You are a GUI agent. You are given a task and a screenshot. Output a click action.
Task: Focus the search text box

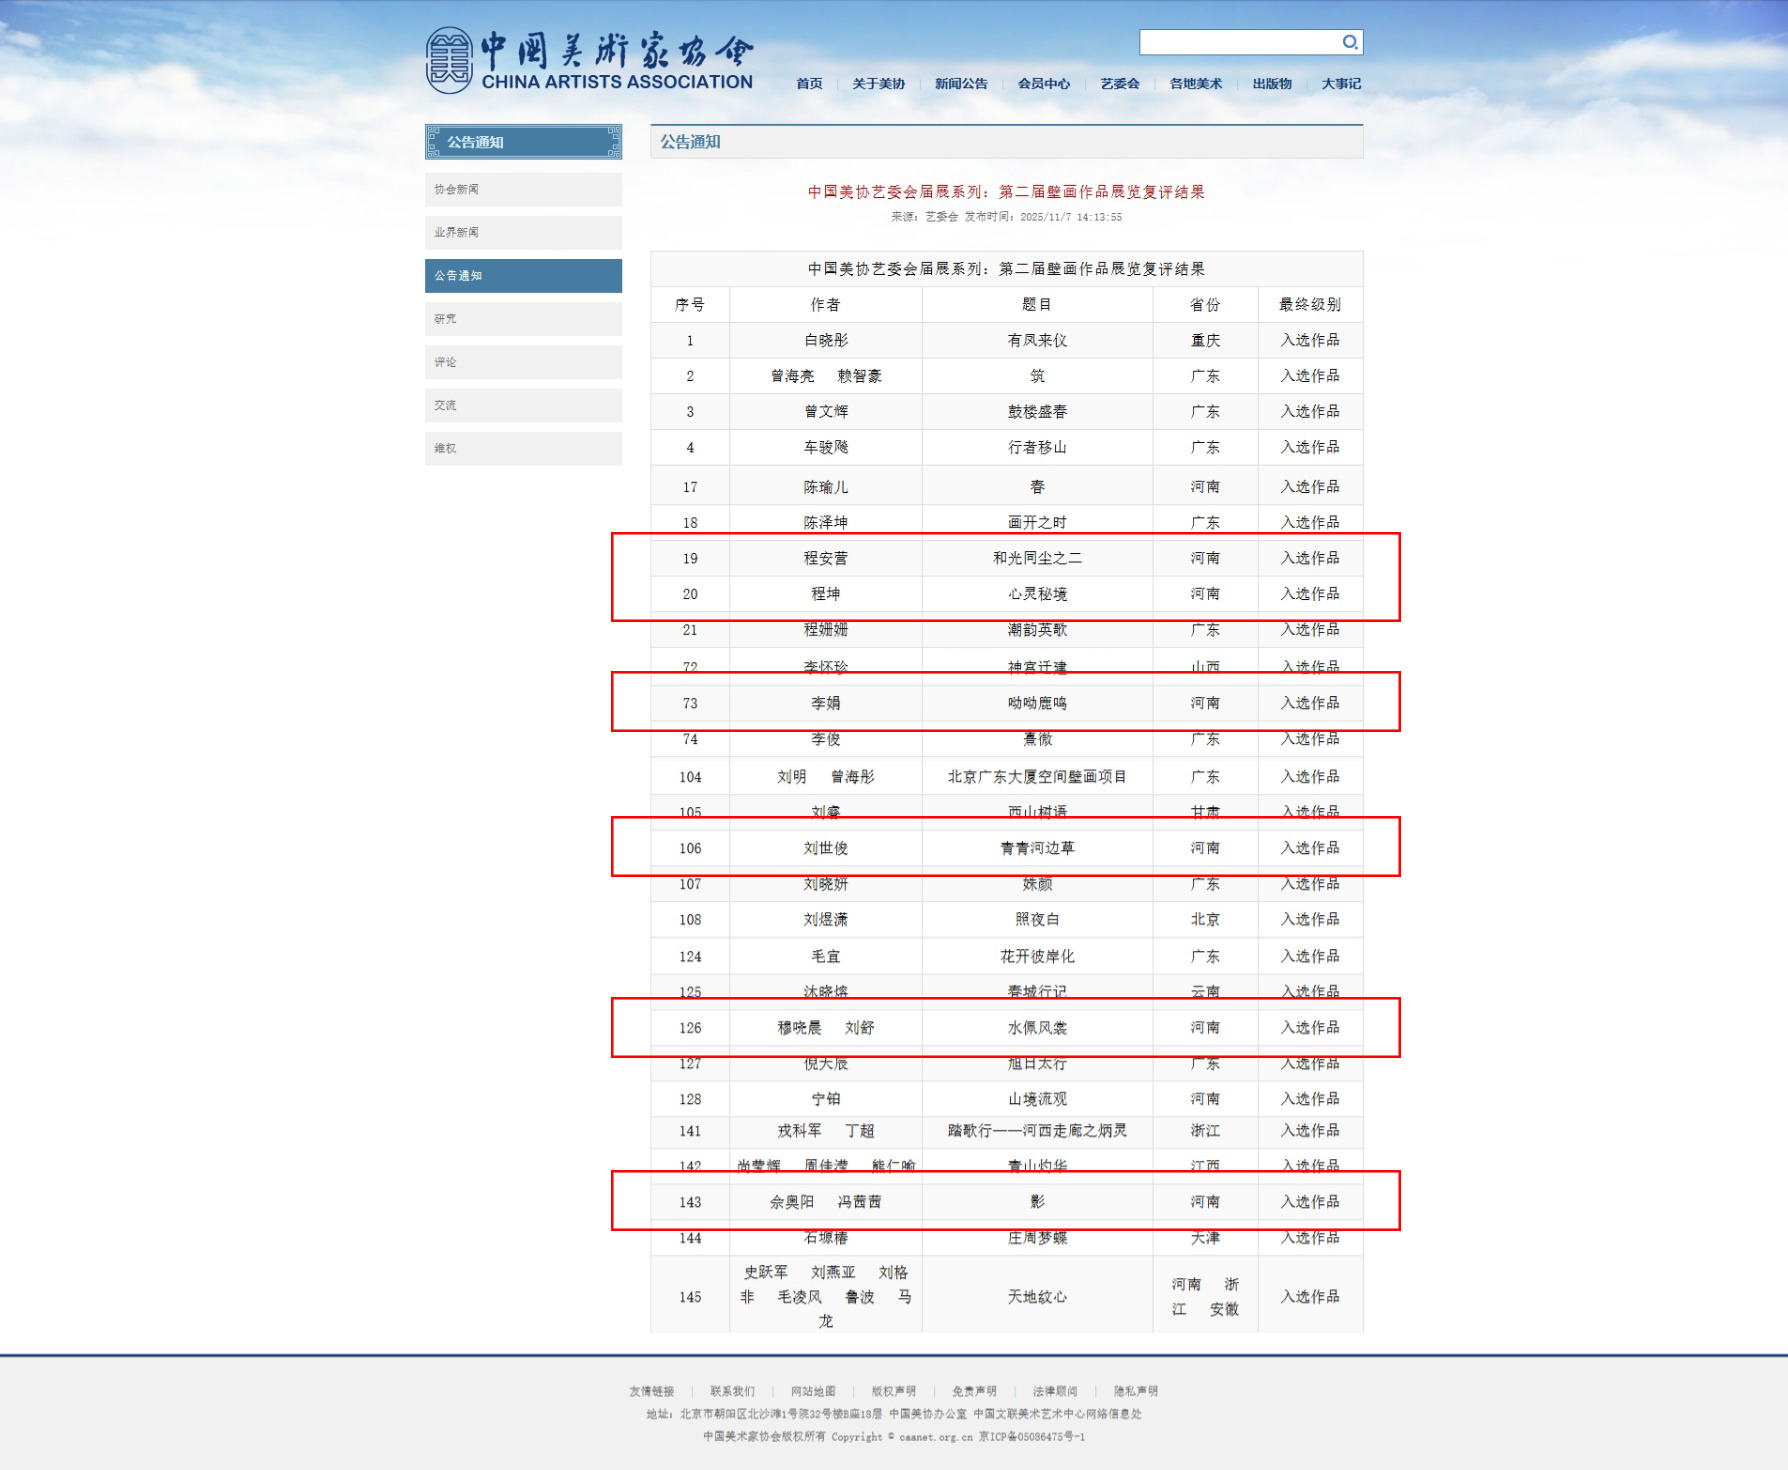pos(1238,42)
